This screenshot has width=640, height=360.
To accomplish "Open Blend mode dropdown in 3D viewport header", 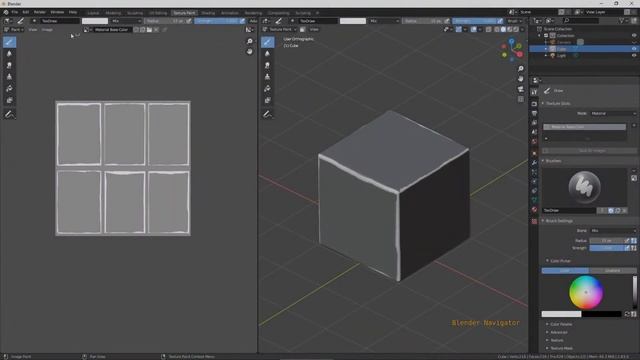I will click(x=384, y=21).
